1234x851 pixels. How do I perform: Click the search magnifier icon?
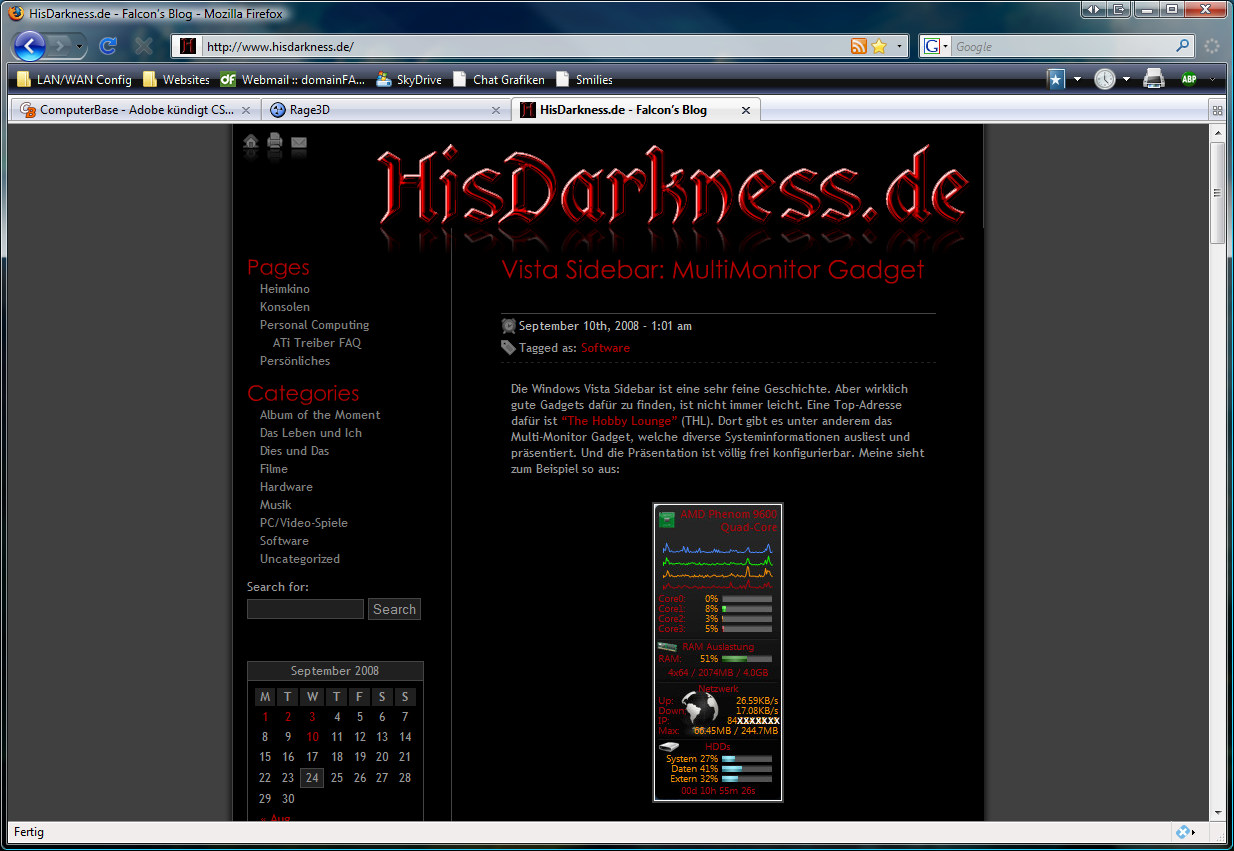(x=1183, y=46)
